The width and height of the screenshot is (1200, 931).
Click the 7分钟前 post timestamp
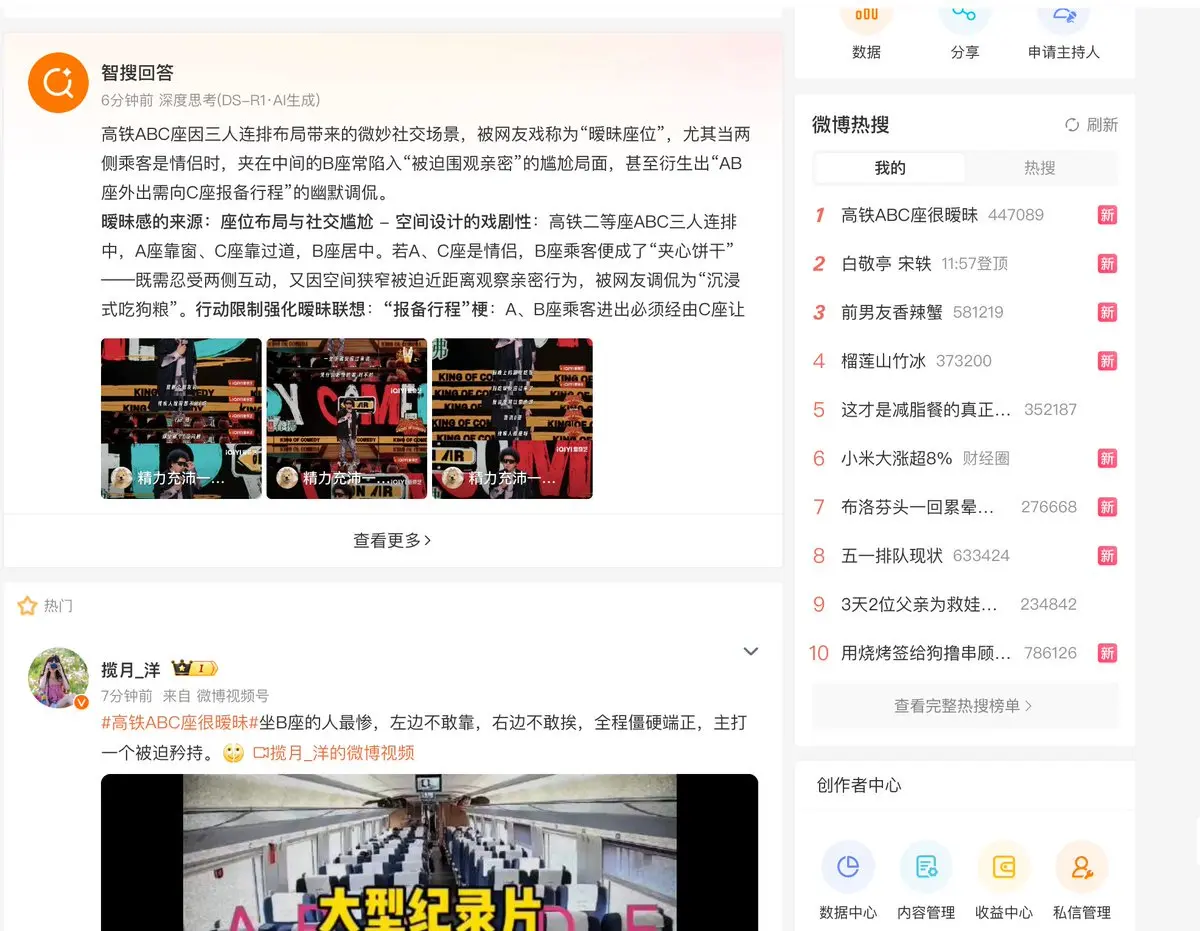(127, 696)
